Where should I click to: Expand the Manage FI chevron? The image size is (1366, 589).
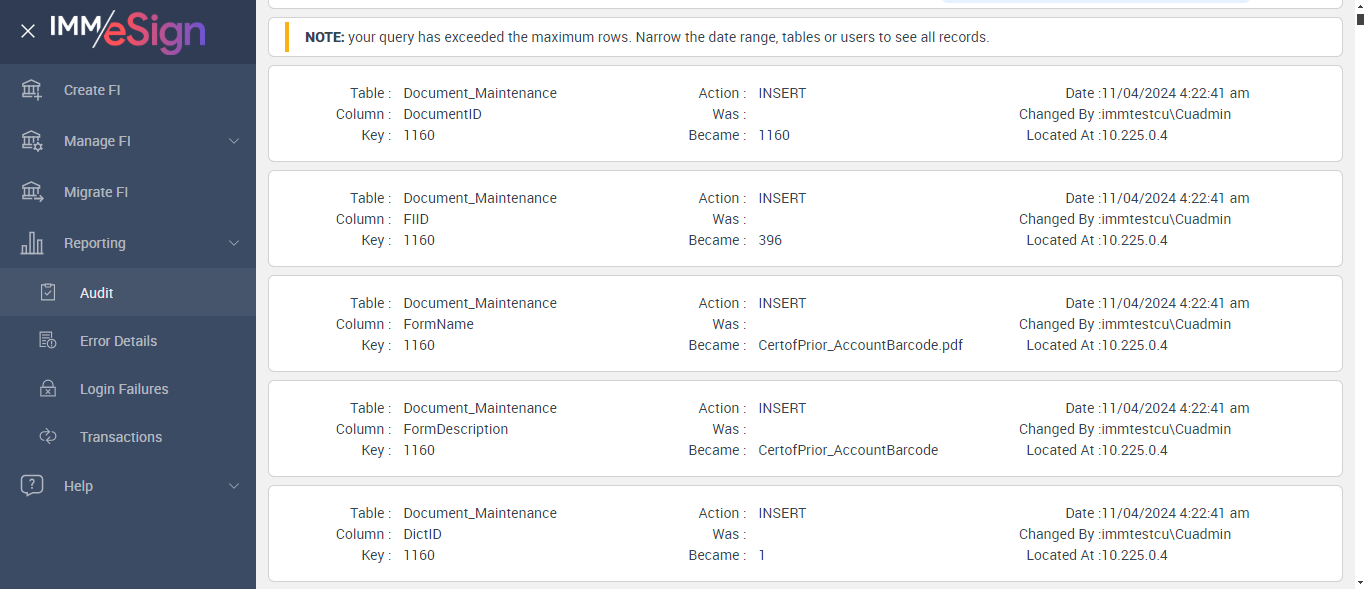click(x=234, y=141)
